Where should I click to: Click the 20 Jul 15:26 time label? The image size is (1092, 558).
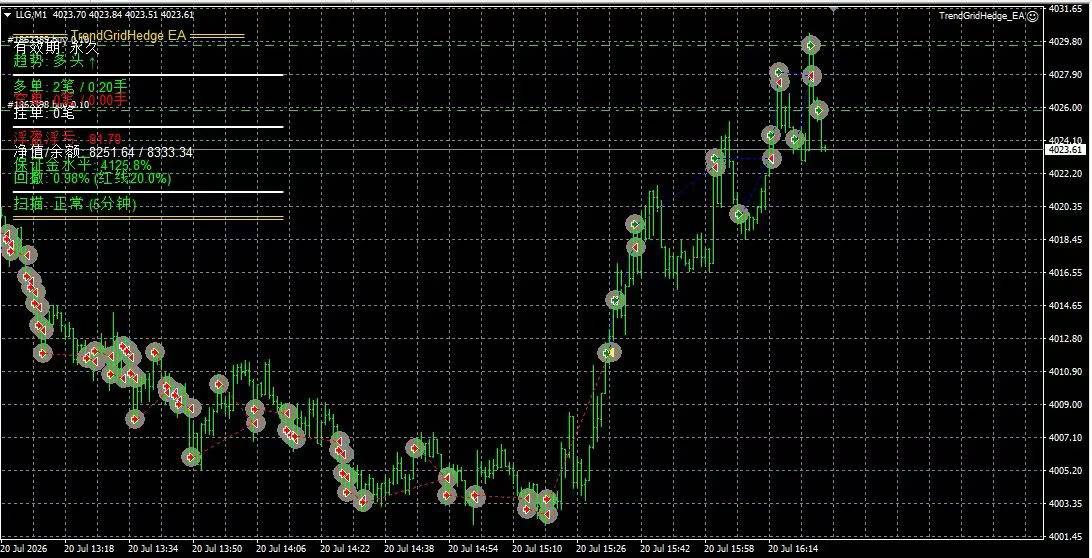tap(602, 549)
